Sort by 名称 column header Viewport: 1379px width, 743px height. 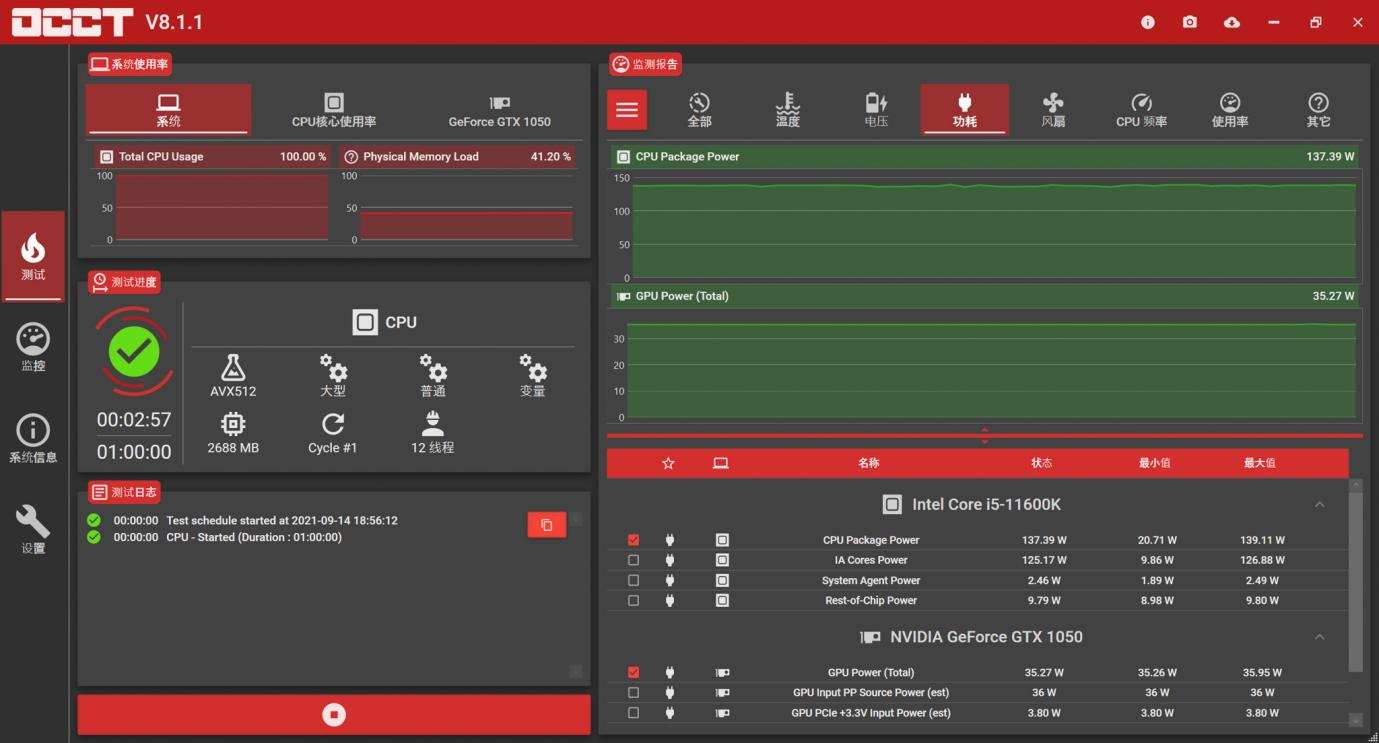pyautogui.click(x=868, y=463)
